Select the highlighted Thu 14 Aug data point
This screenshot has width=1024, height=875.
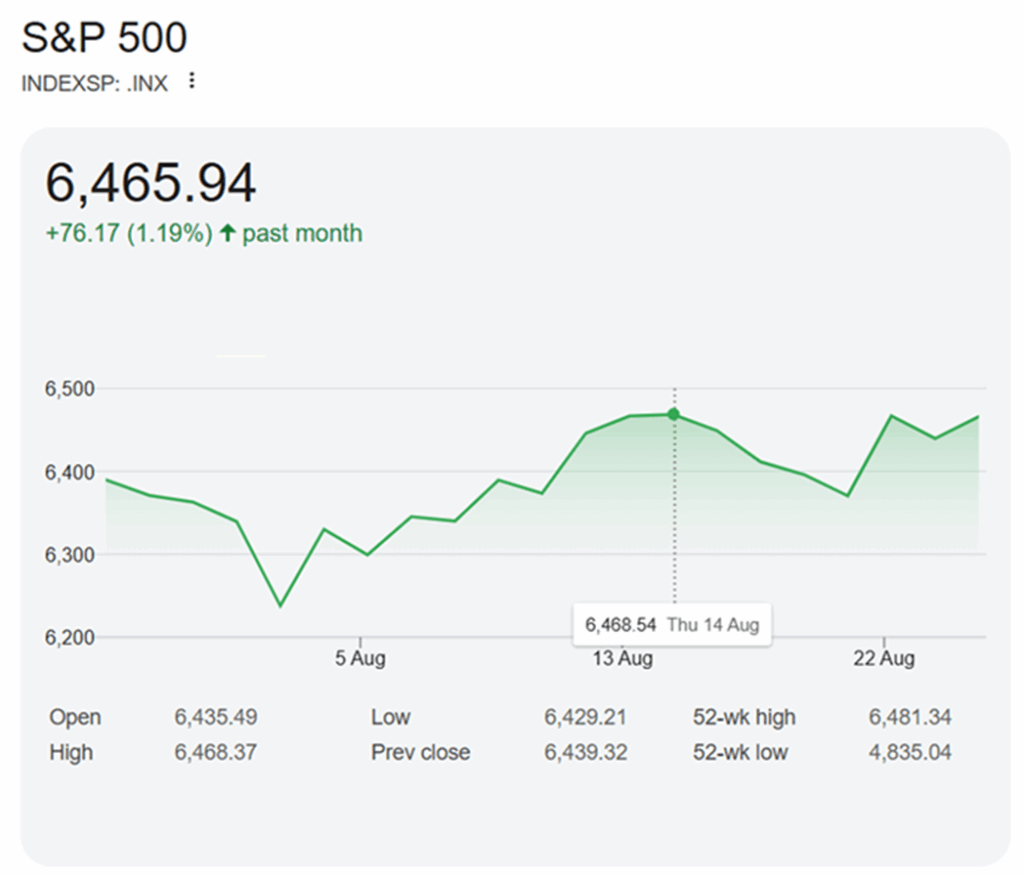pyautogui.click(x=674, y=414)
